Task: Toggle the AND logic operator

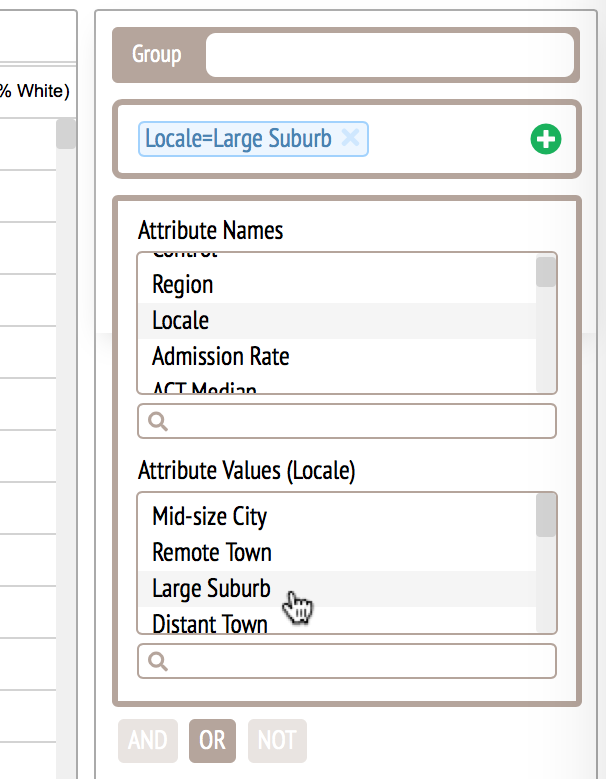Action: coord(148,741)
